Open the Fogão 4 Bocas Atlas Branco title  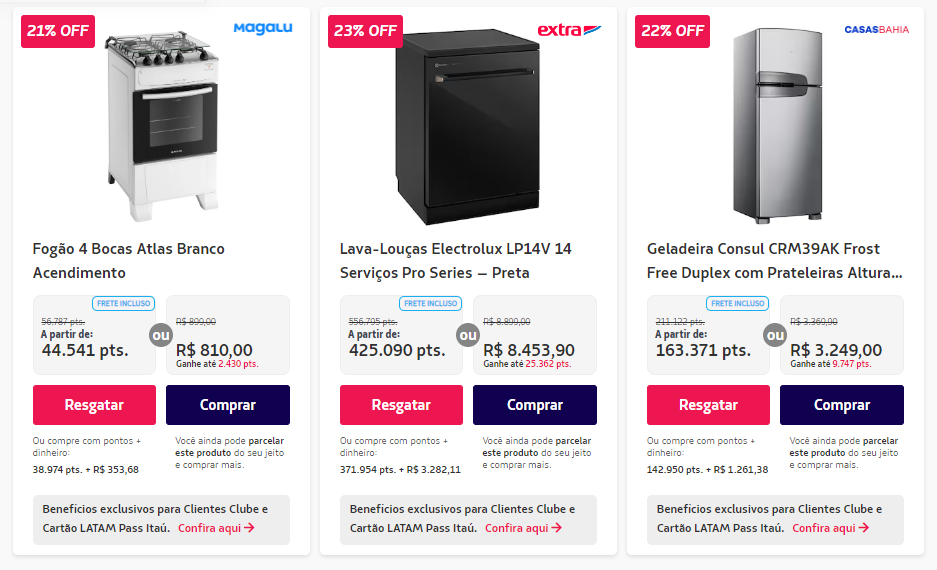point(129,260)
